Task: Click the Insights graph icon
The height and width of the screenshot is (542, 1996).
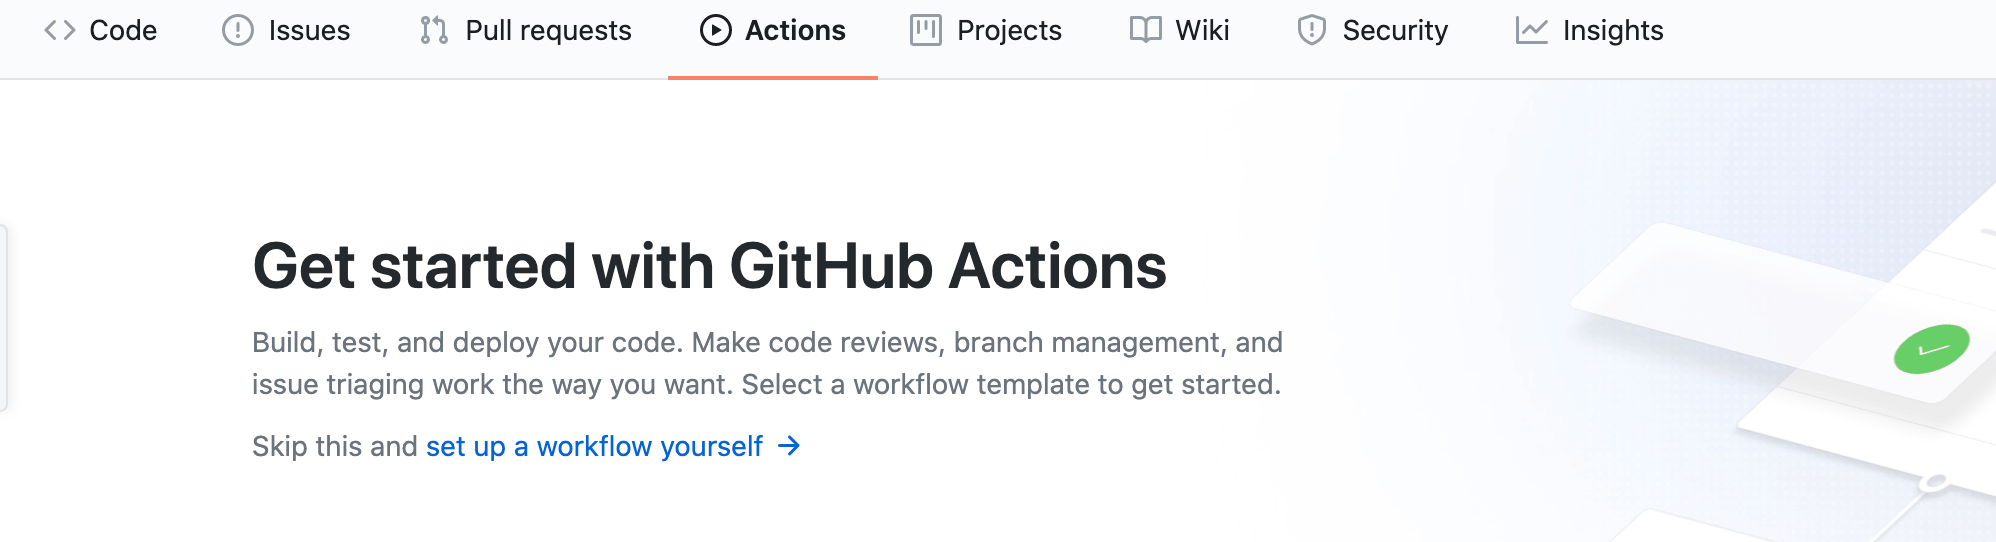Action: pos(1532,30)
